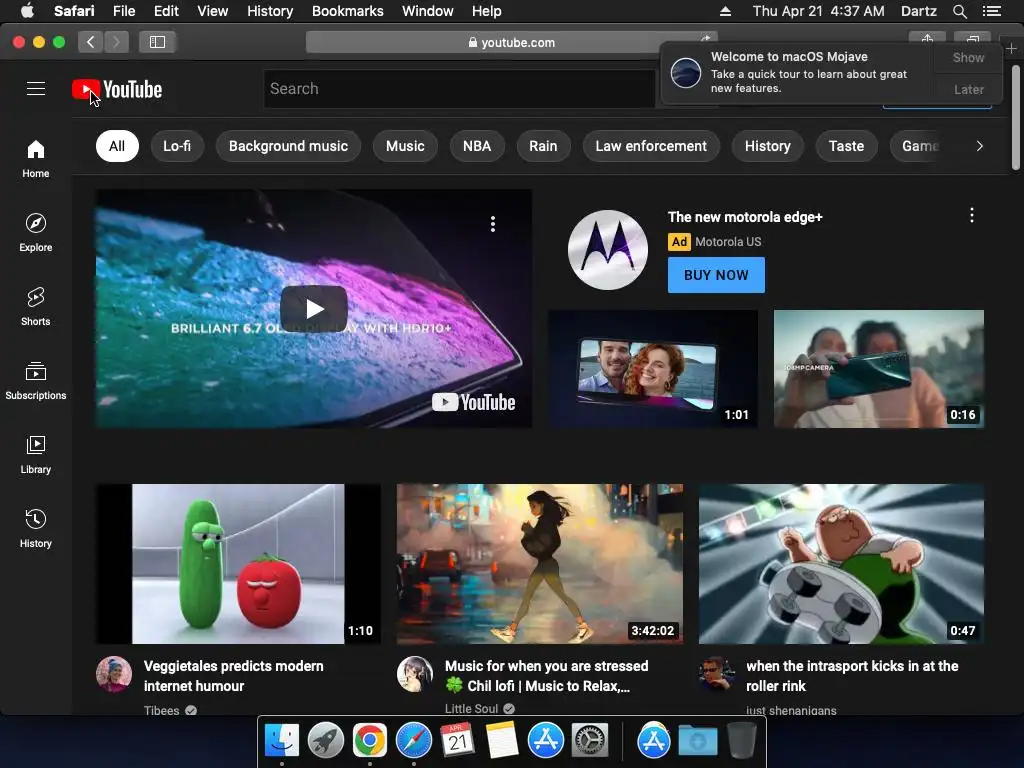
Task: Open the Bookmarks menu
Action: tap(347, 11)
